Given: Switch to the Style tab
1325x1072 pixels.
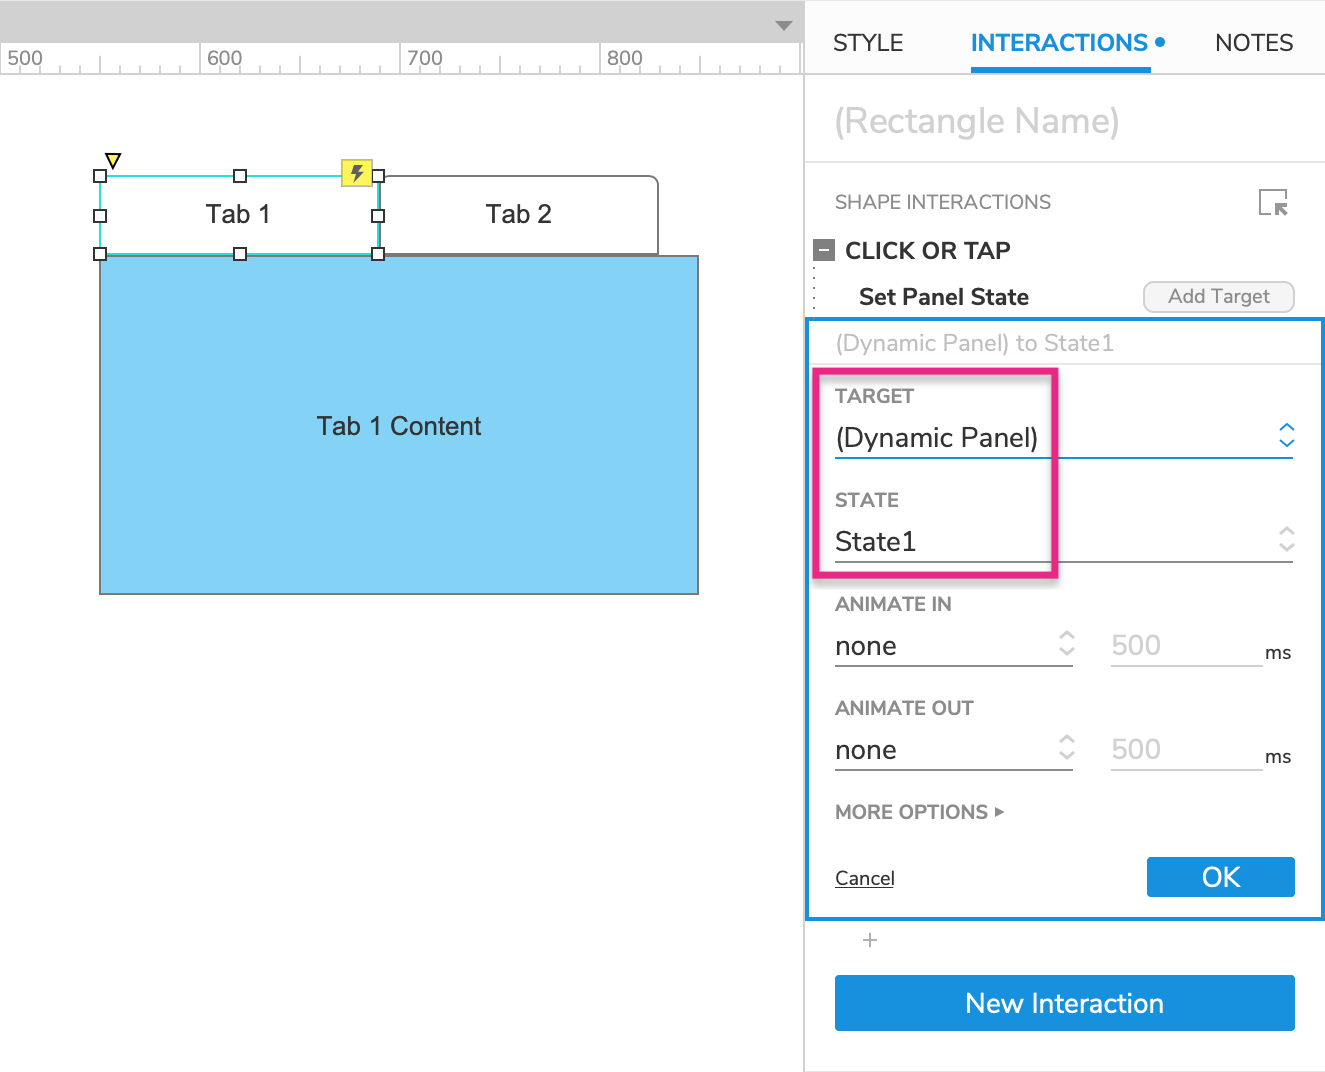Looking at the screenshot, I should coord(867,43).
